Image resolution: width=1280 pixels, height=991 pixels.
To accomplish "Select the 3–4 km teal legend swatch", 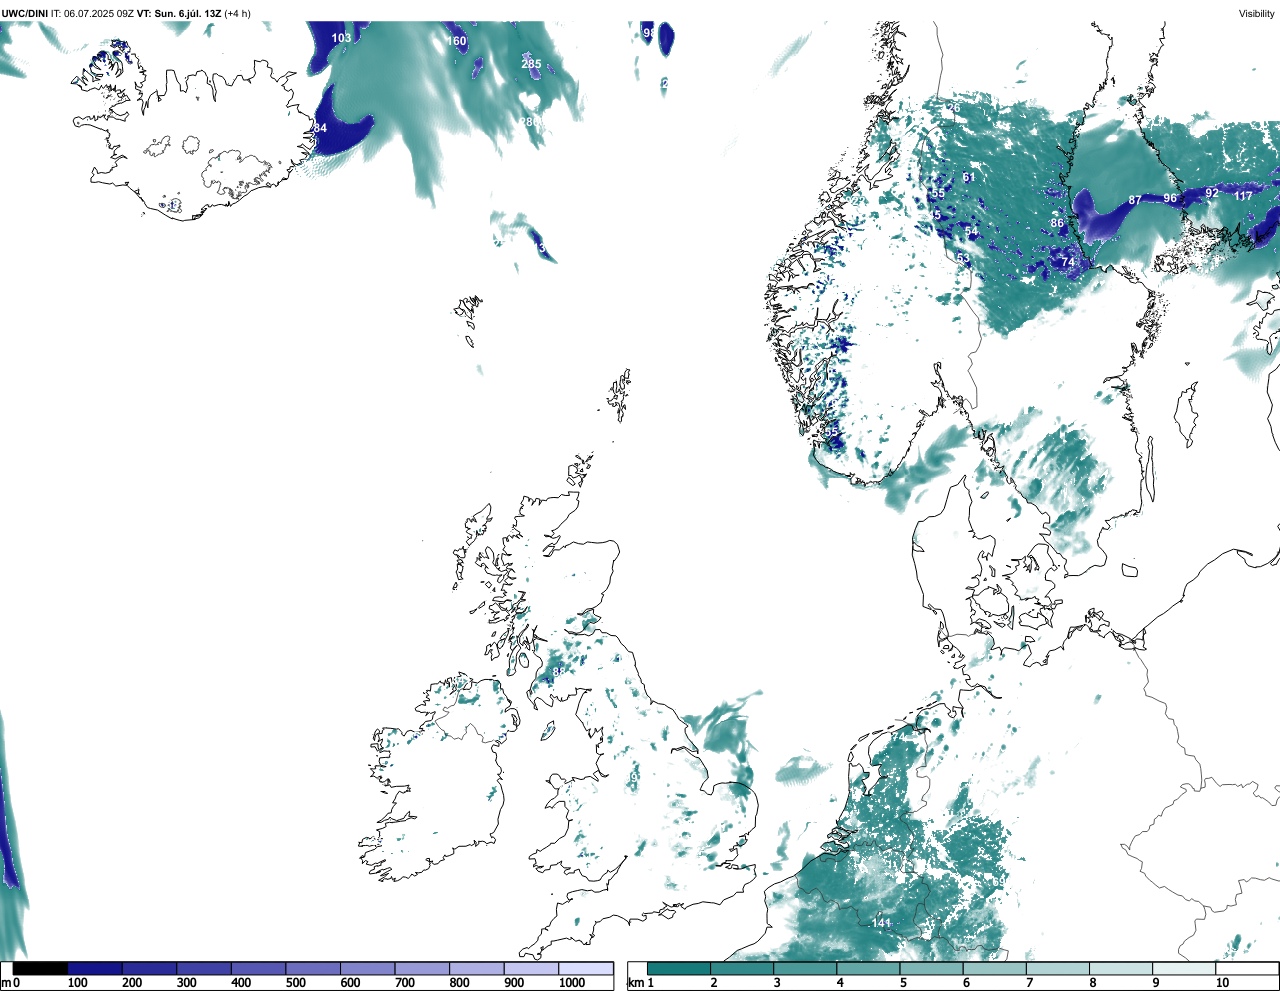I will (805, 968).
